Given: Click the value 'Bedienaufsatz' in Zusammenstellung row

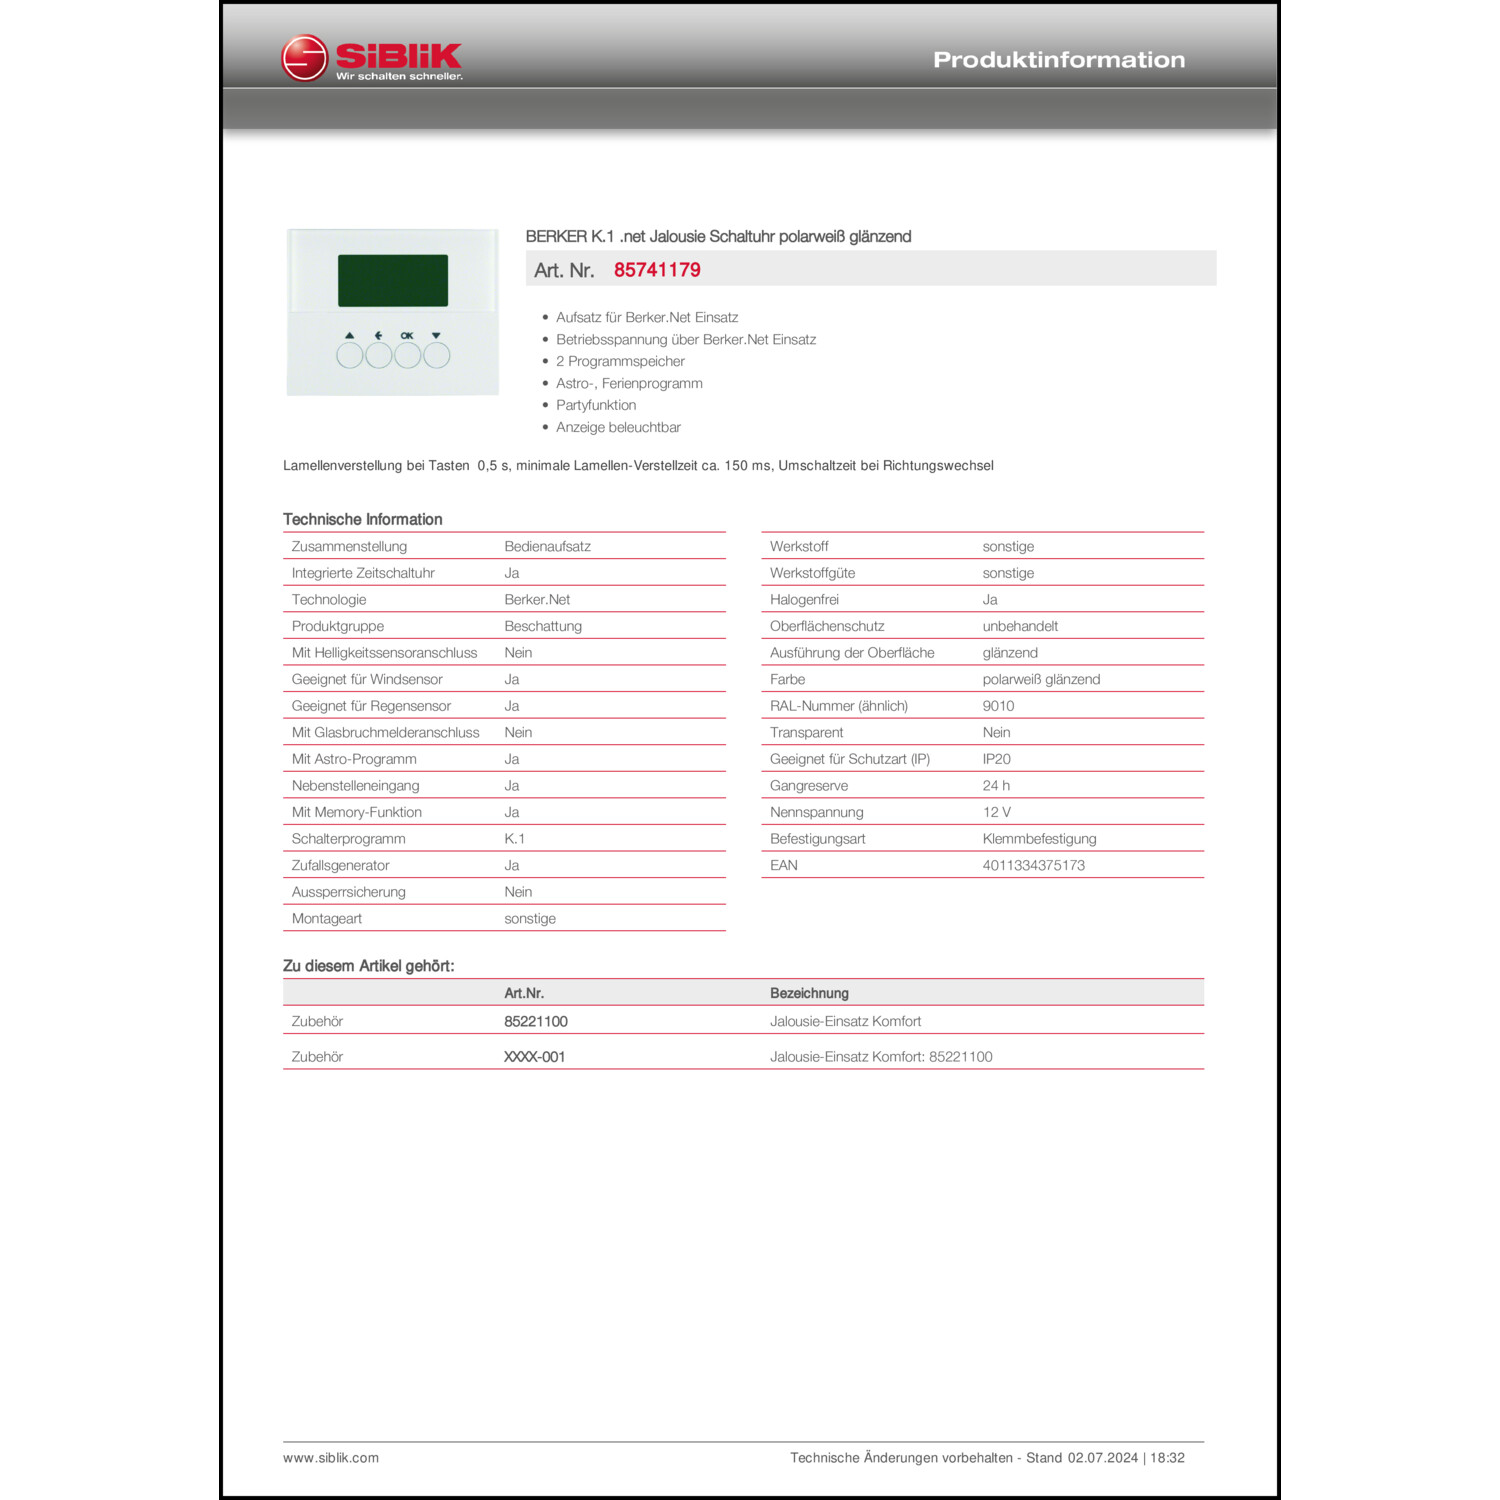Looking at the screenshot, I should (547, 546).
